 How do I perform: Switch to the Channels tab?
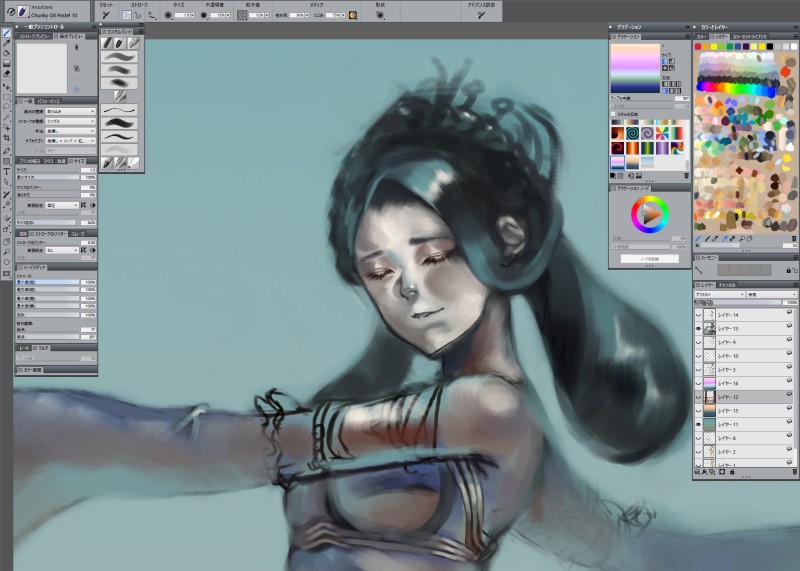[727, 285]
